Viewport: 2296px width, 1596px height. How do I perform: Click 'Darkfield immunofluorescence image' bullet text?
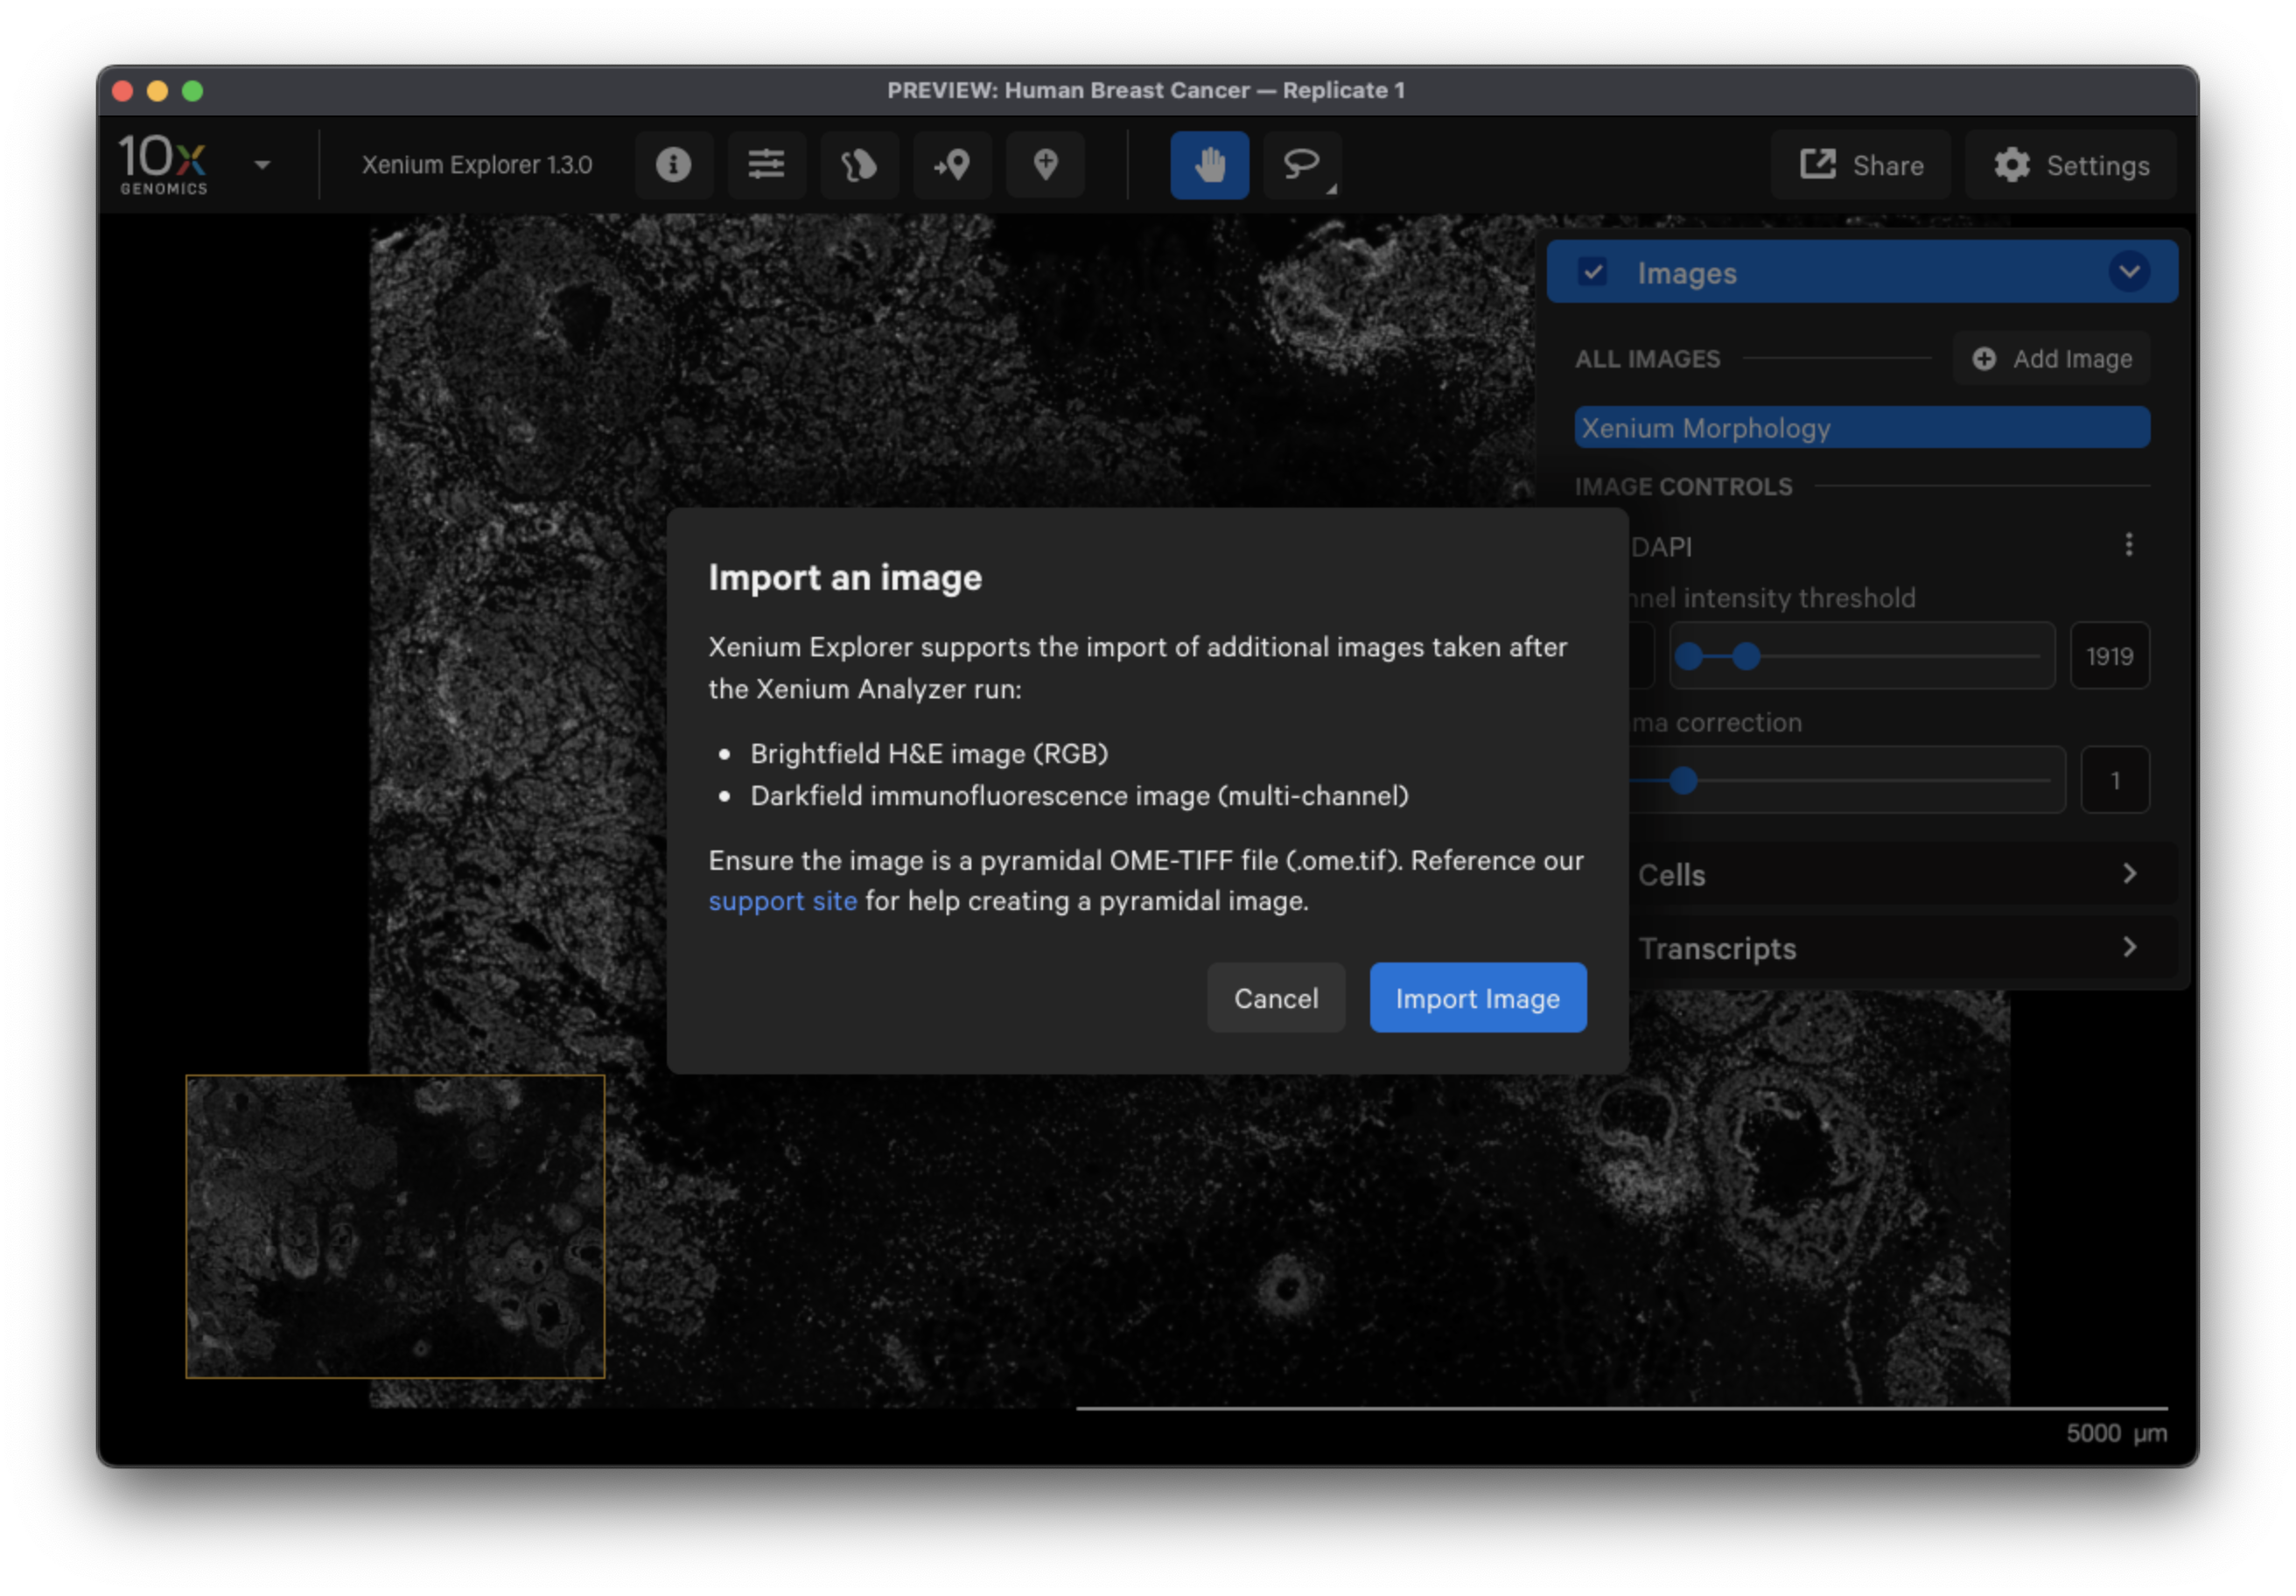1080,795
